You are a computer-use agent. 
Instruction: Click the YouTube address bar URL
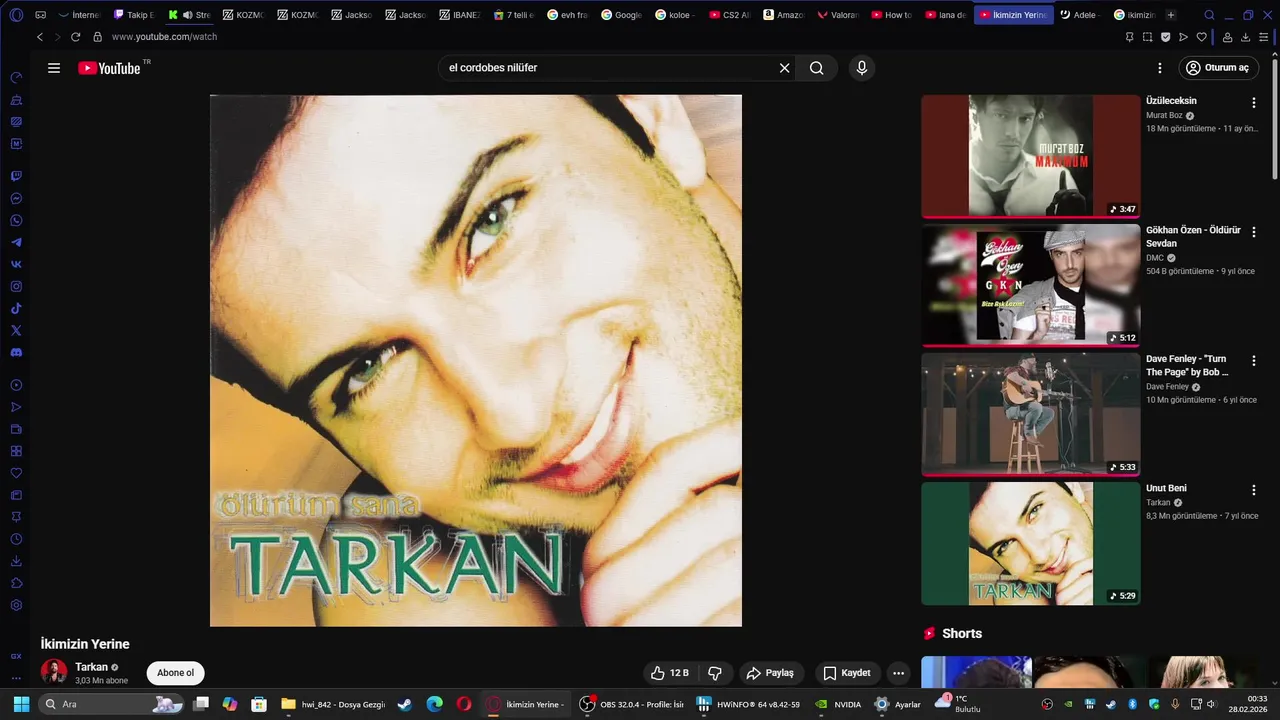tap(164, 37)
